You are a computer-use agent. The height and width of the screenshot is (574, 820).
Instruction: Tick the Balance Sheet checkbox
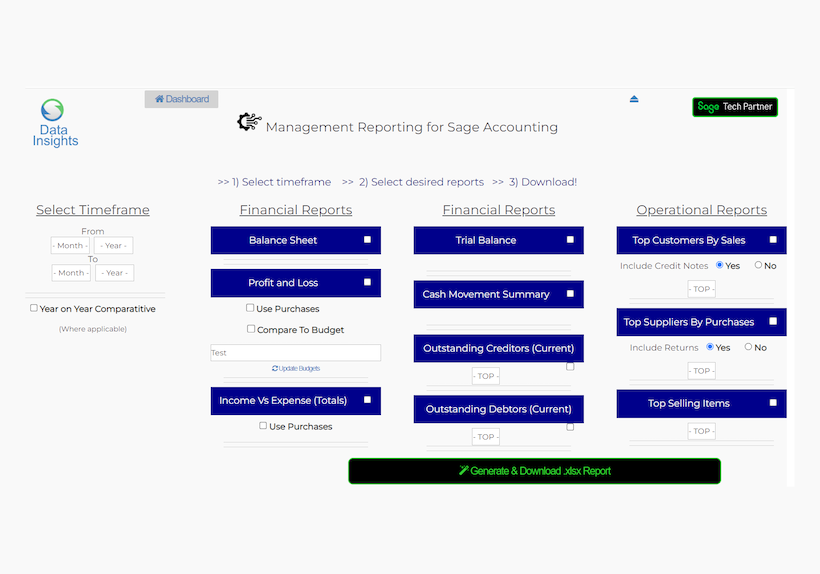[x=367, y=240]
